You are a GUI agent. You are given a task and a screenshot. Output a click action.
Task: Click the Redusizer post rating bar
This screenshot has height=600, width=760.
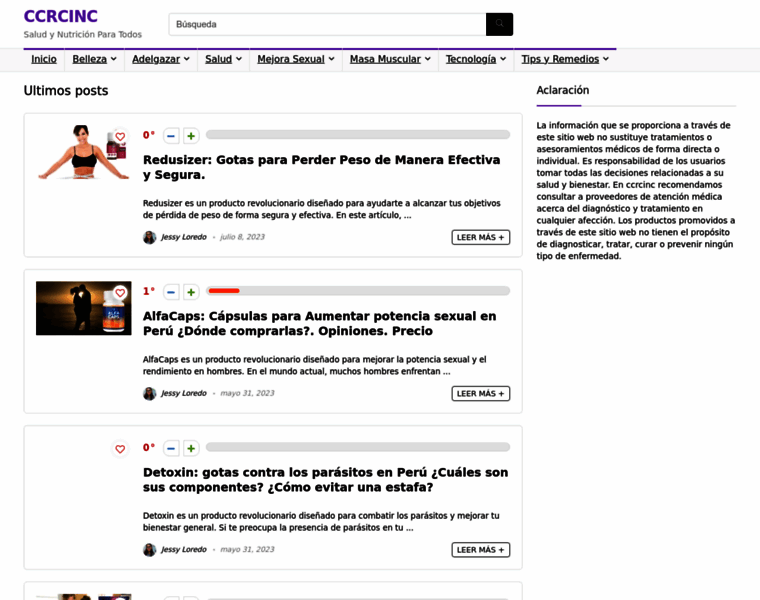click(358, 134)
